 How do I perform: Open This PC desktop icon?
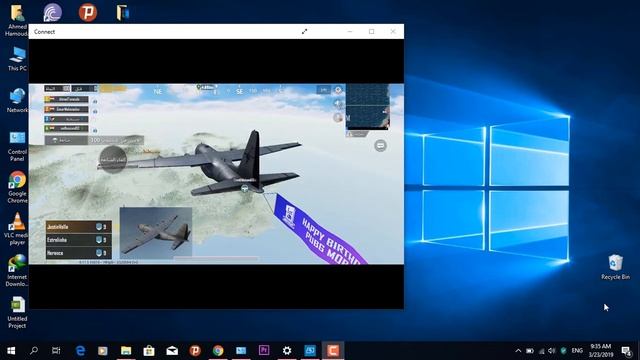click(x=17, y=59)
